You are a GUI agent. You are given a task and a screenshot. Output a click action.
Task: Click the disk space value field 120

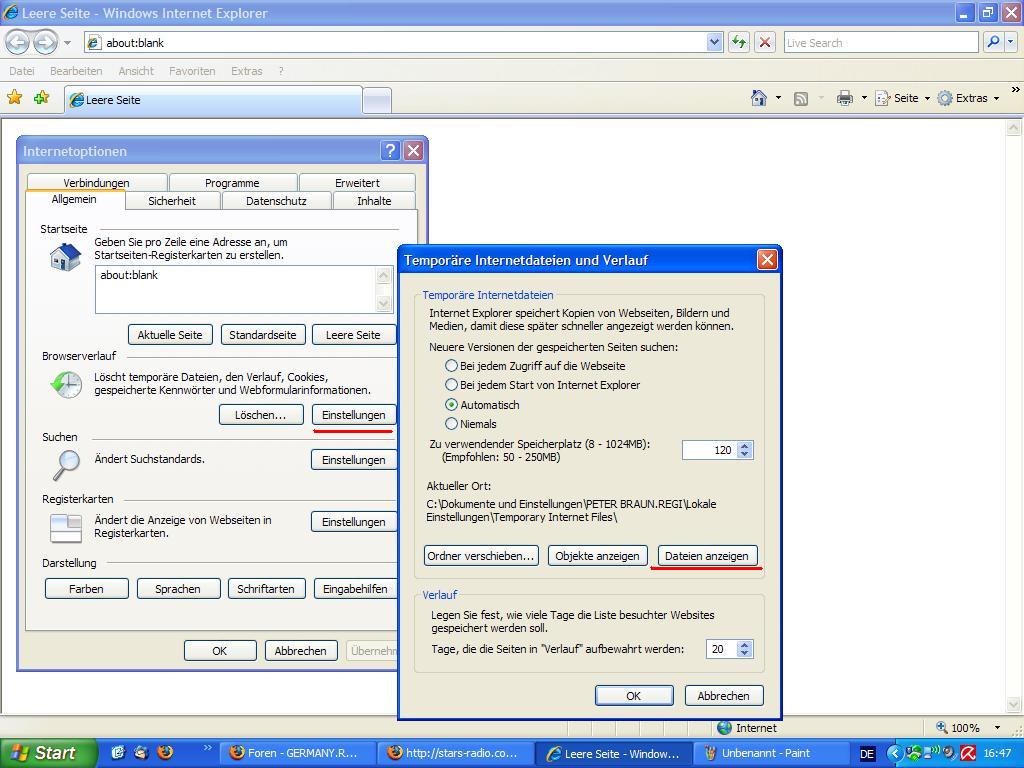pos(710,450)
